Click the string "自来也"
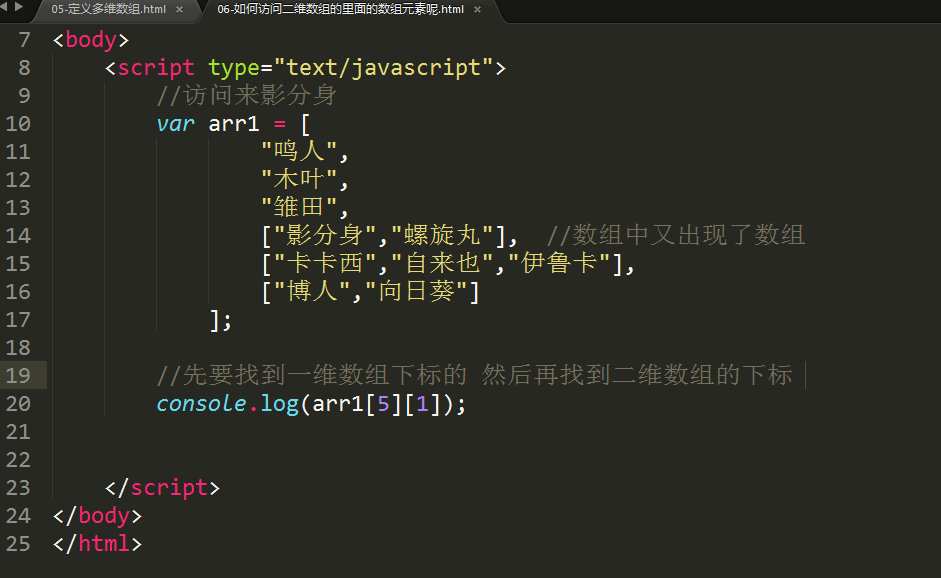 click(x=442, y=263)
